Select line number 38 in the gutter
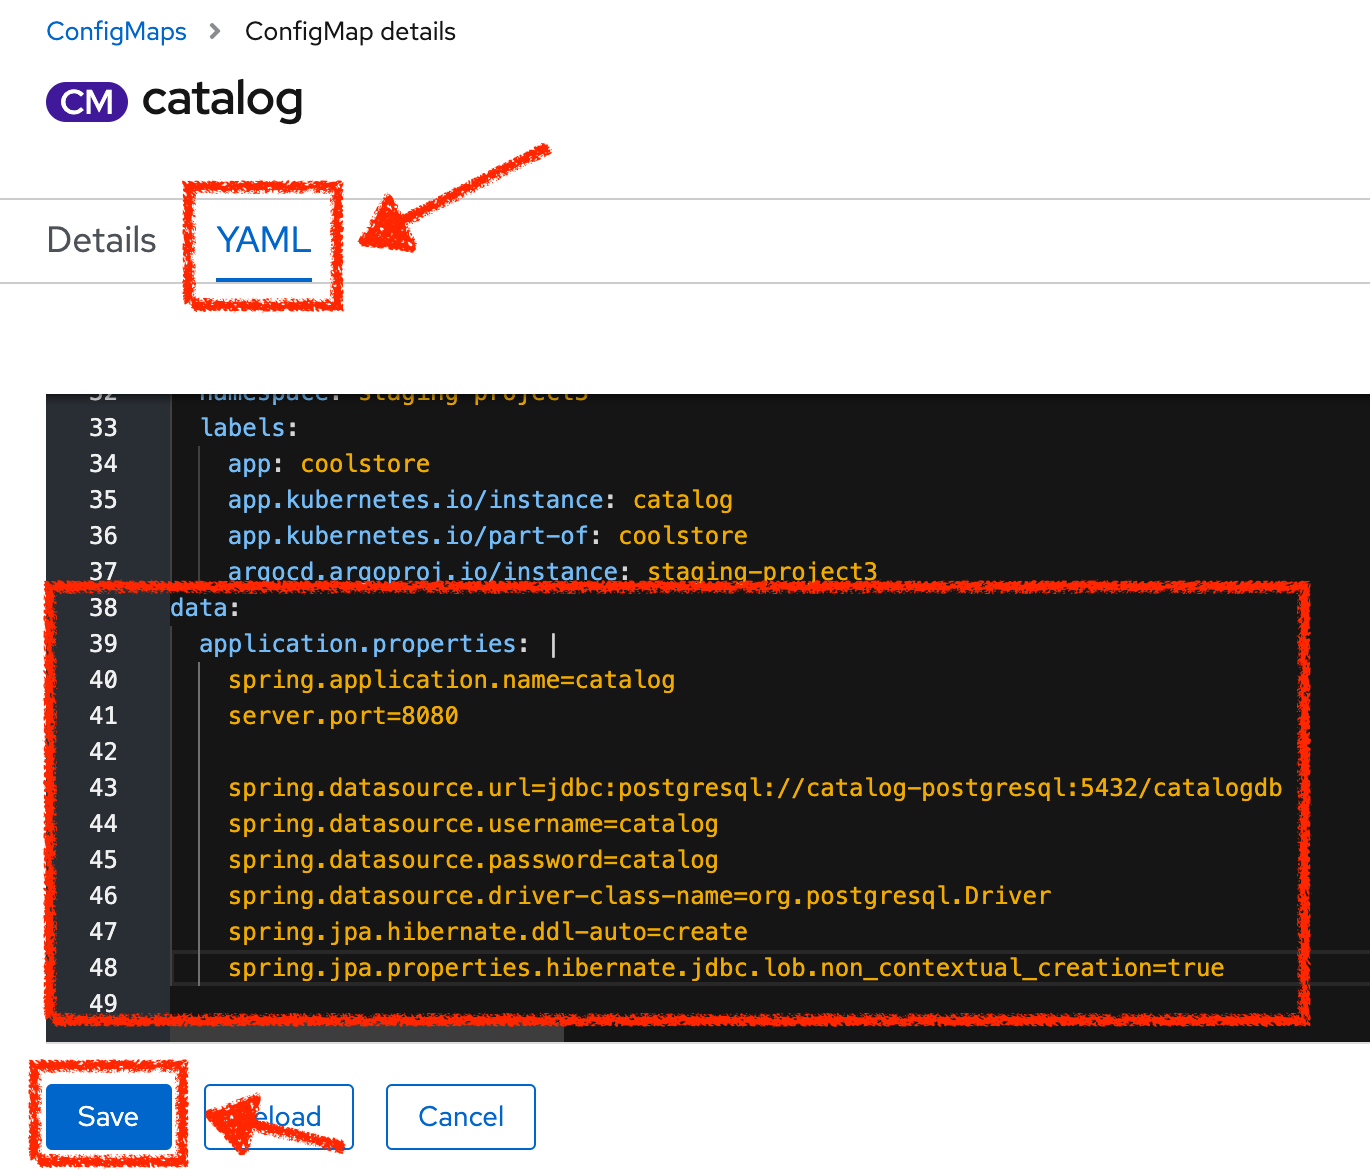The height and width of the screenshot is (1176, 1370). pyautogui.click(x=103, y=607)
